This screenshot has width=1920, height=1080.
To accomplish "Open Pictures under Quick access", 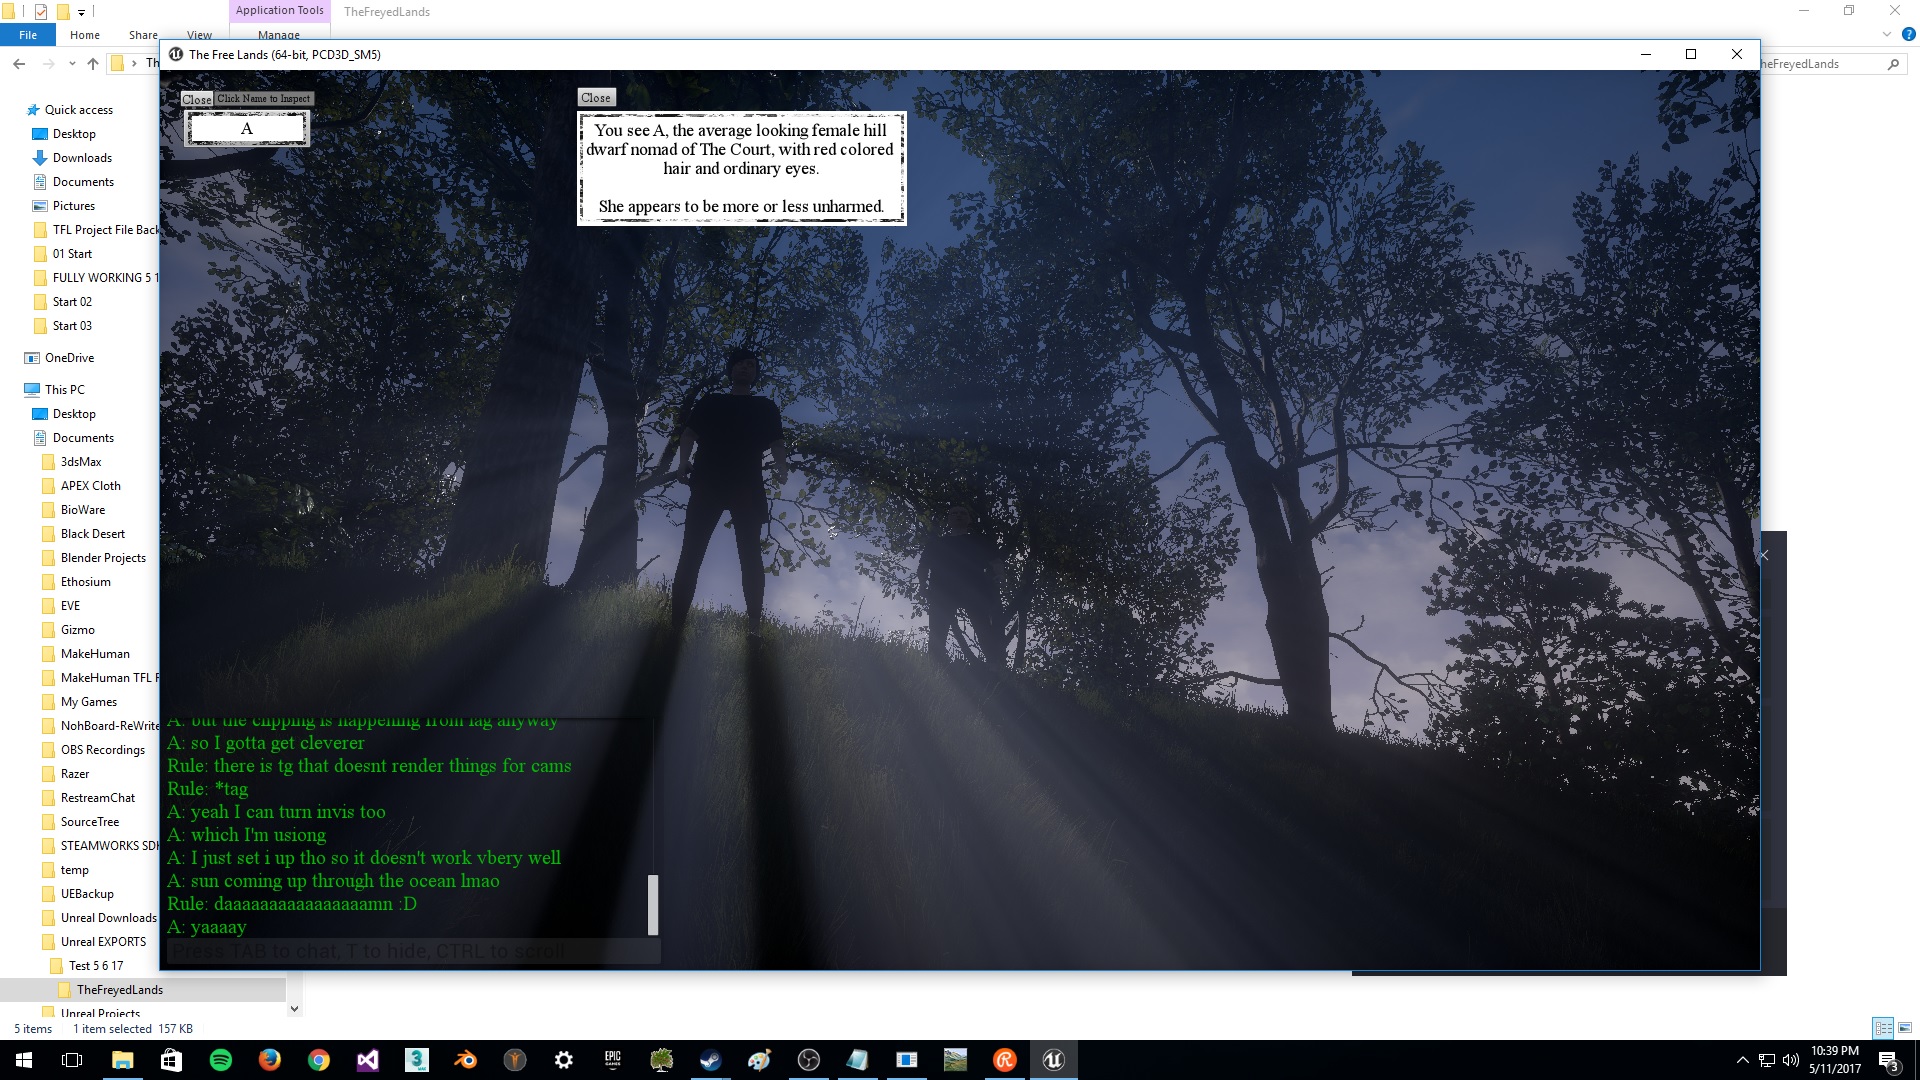I will [74, 206].
